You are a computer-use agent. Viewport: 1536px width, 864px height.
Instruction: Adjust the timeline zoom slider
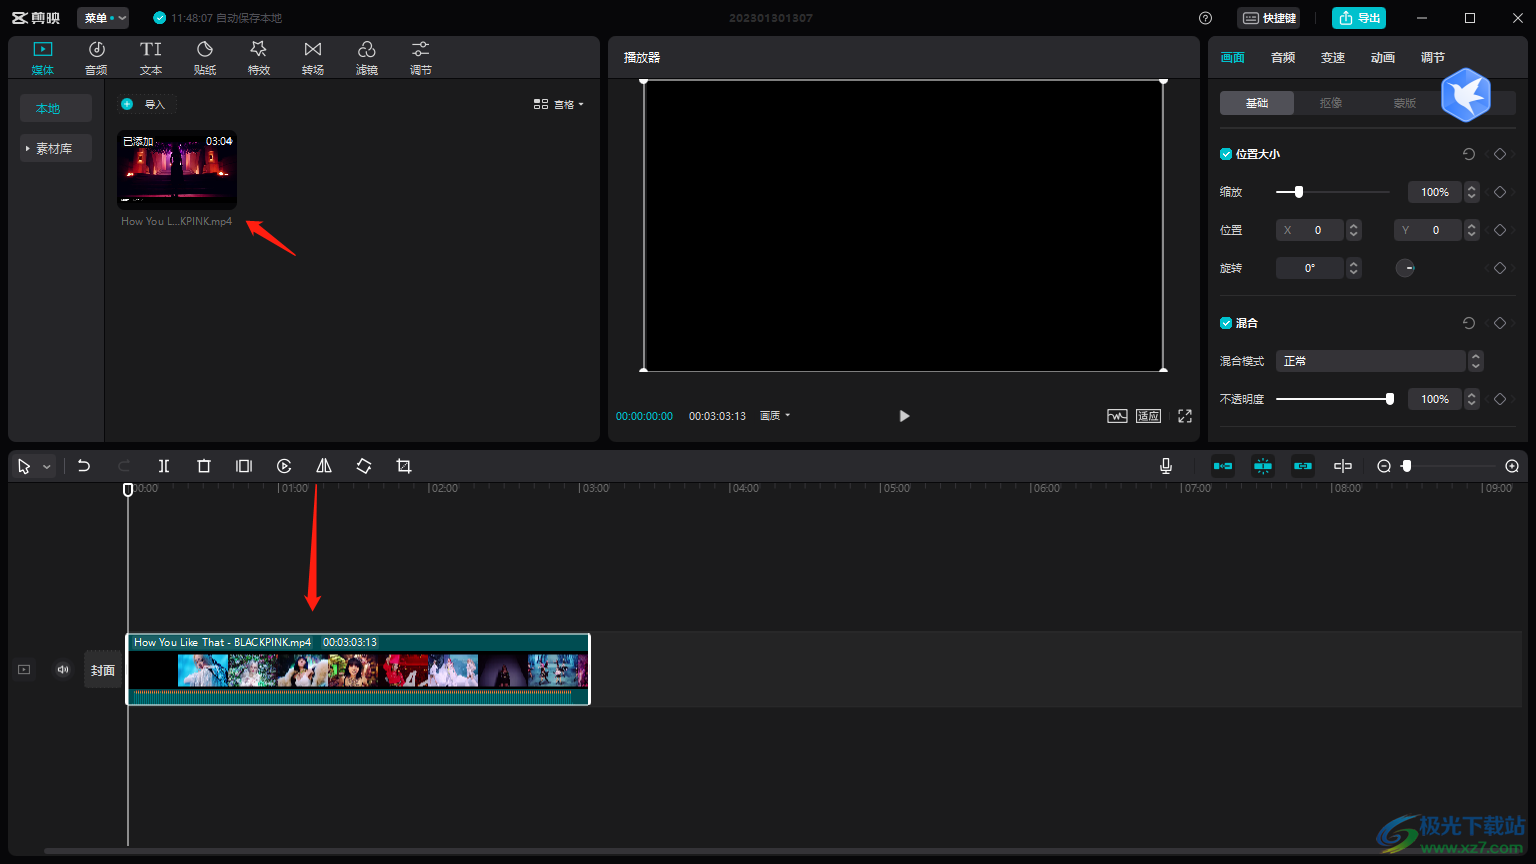point(1450,466)
